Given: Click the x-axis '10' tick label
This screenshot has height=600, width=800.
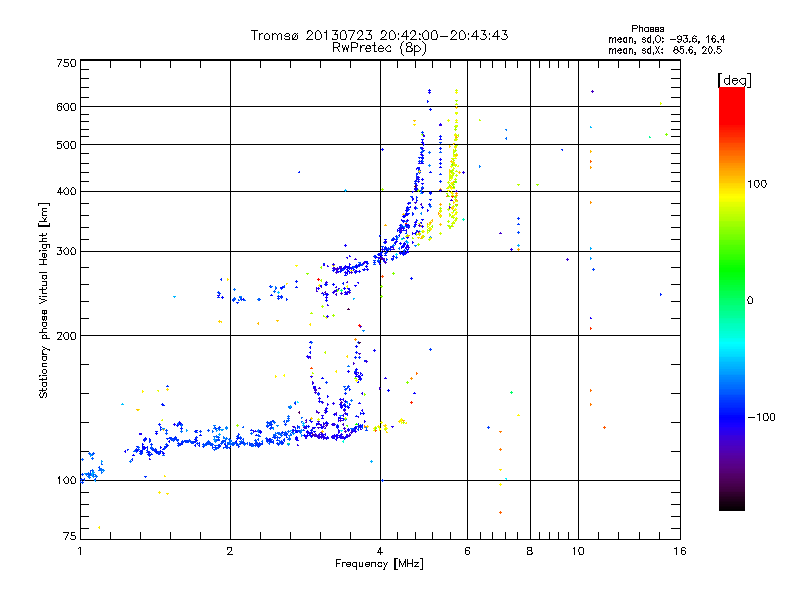Looking at the screenshot, I should coord(578,551).
